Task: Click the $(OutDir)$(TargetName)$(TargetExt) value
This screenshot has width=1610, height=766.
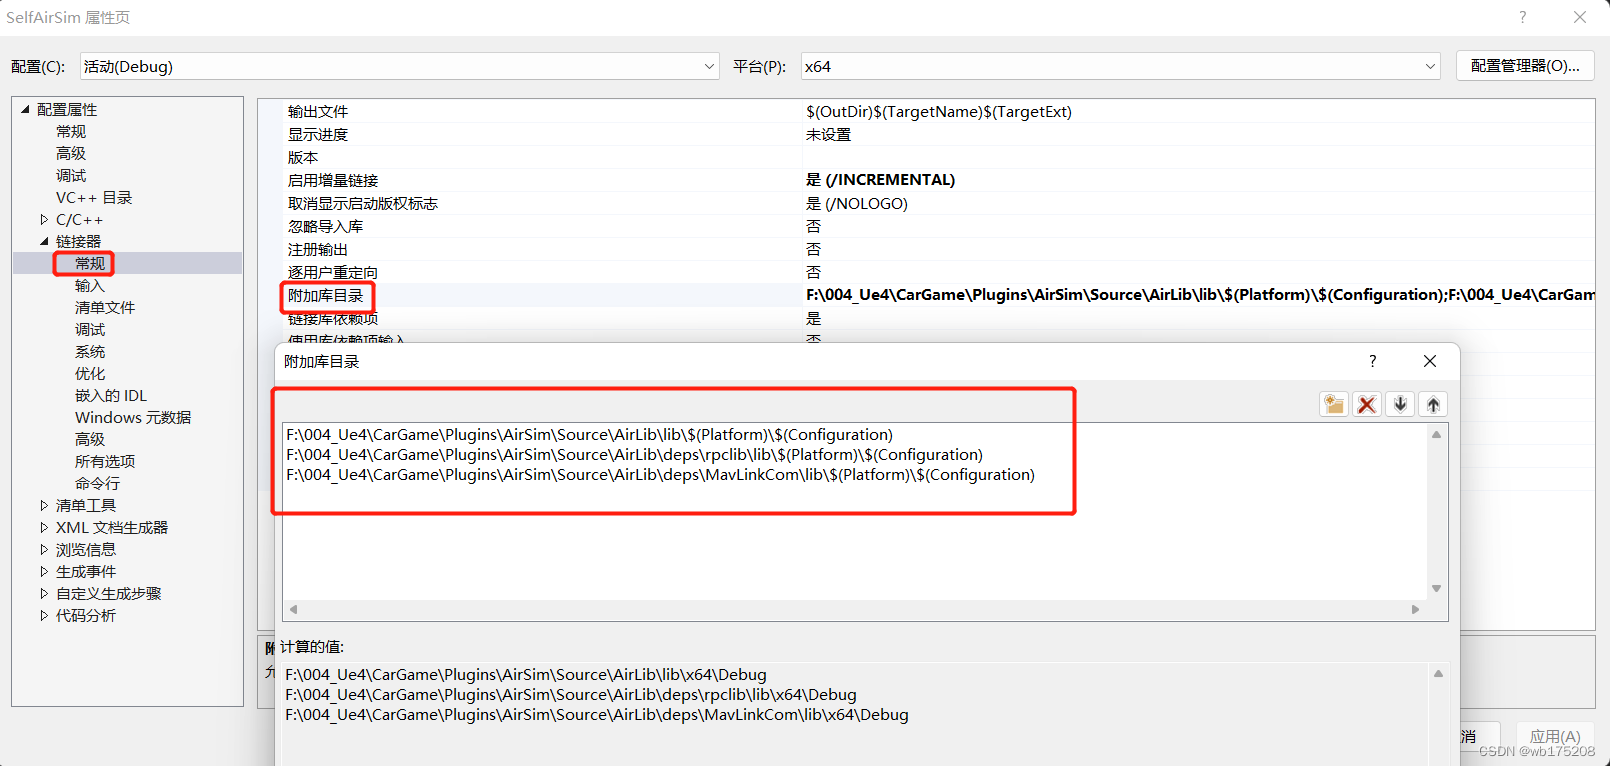Action: [939, 111]
